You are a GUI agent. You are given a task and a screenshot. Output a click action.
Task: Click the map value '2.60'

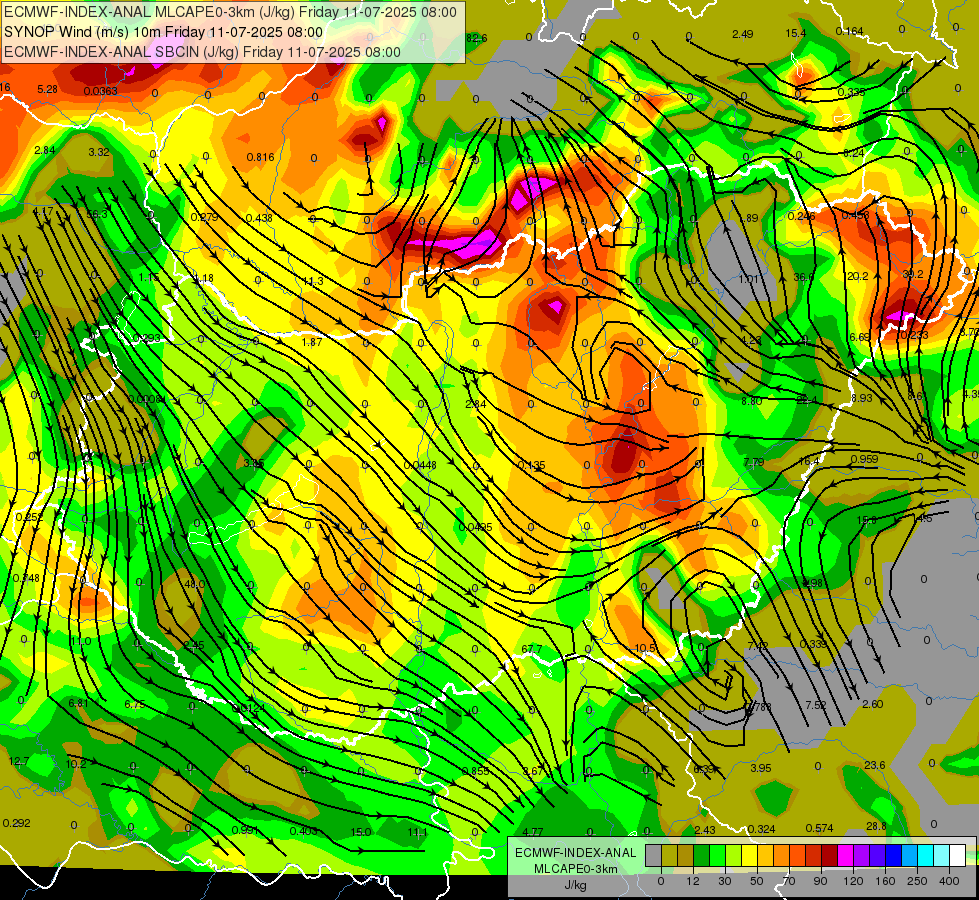click(872, 704)
